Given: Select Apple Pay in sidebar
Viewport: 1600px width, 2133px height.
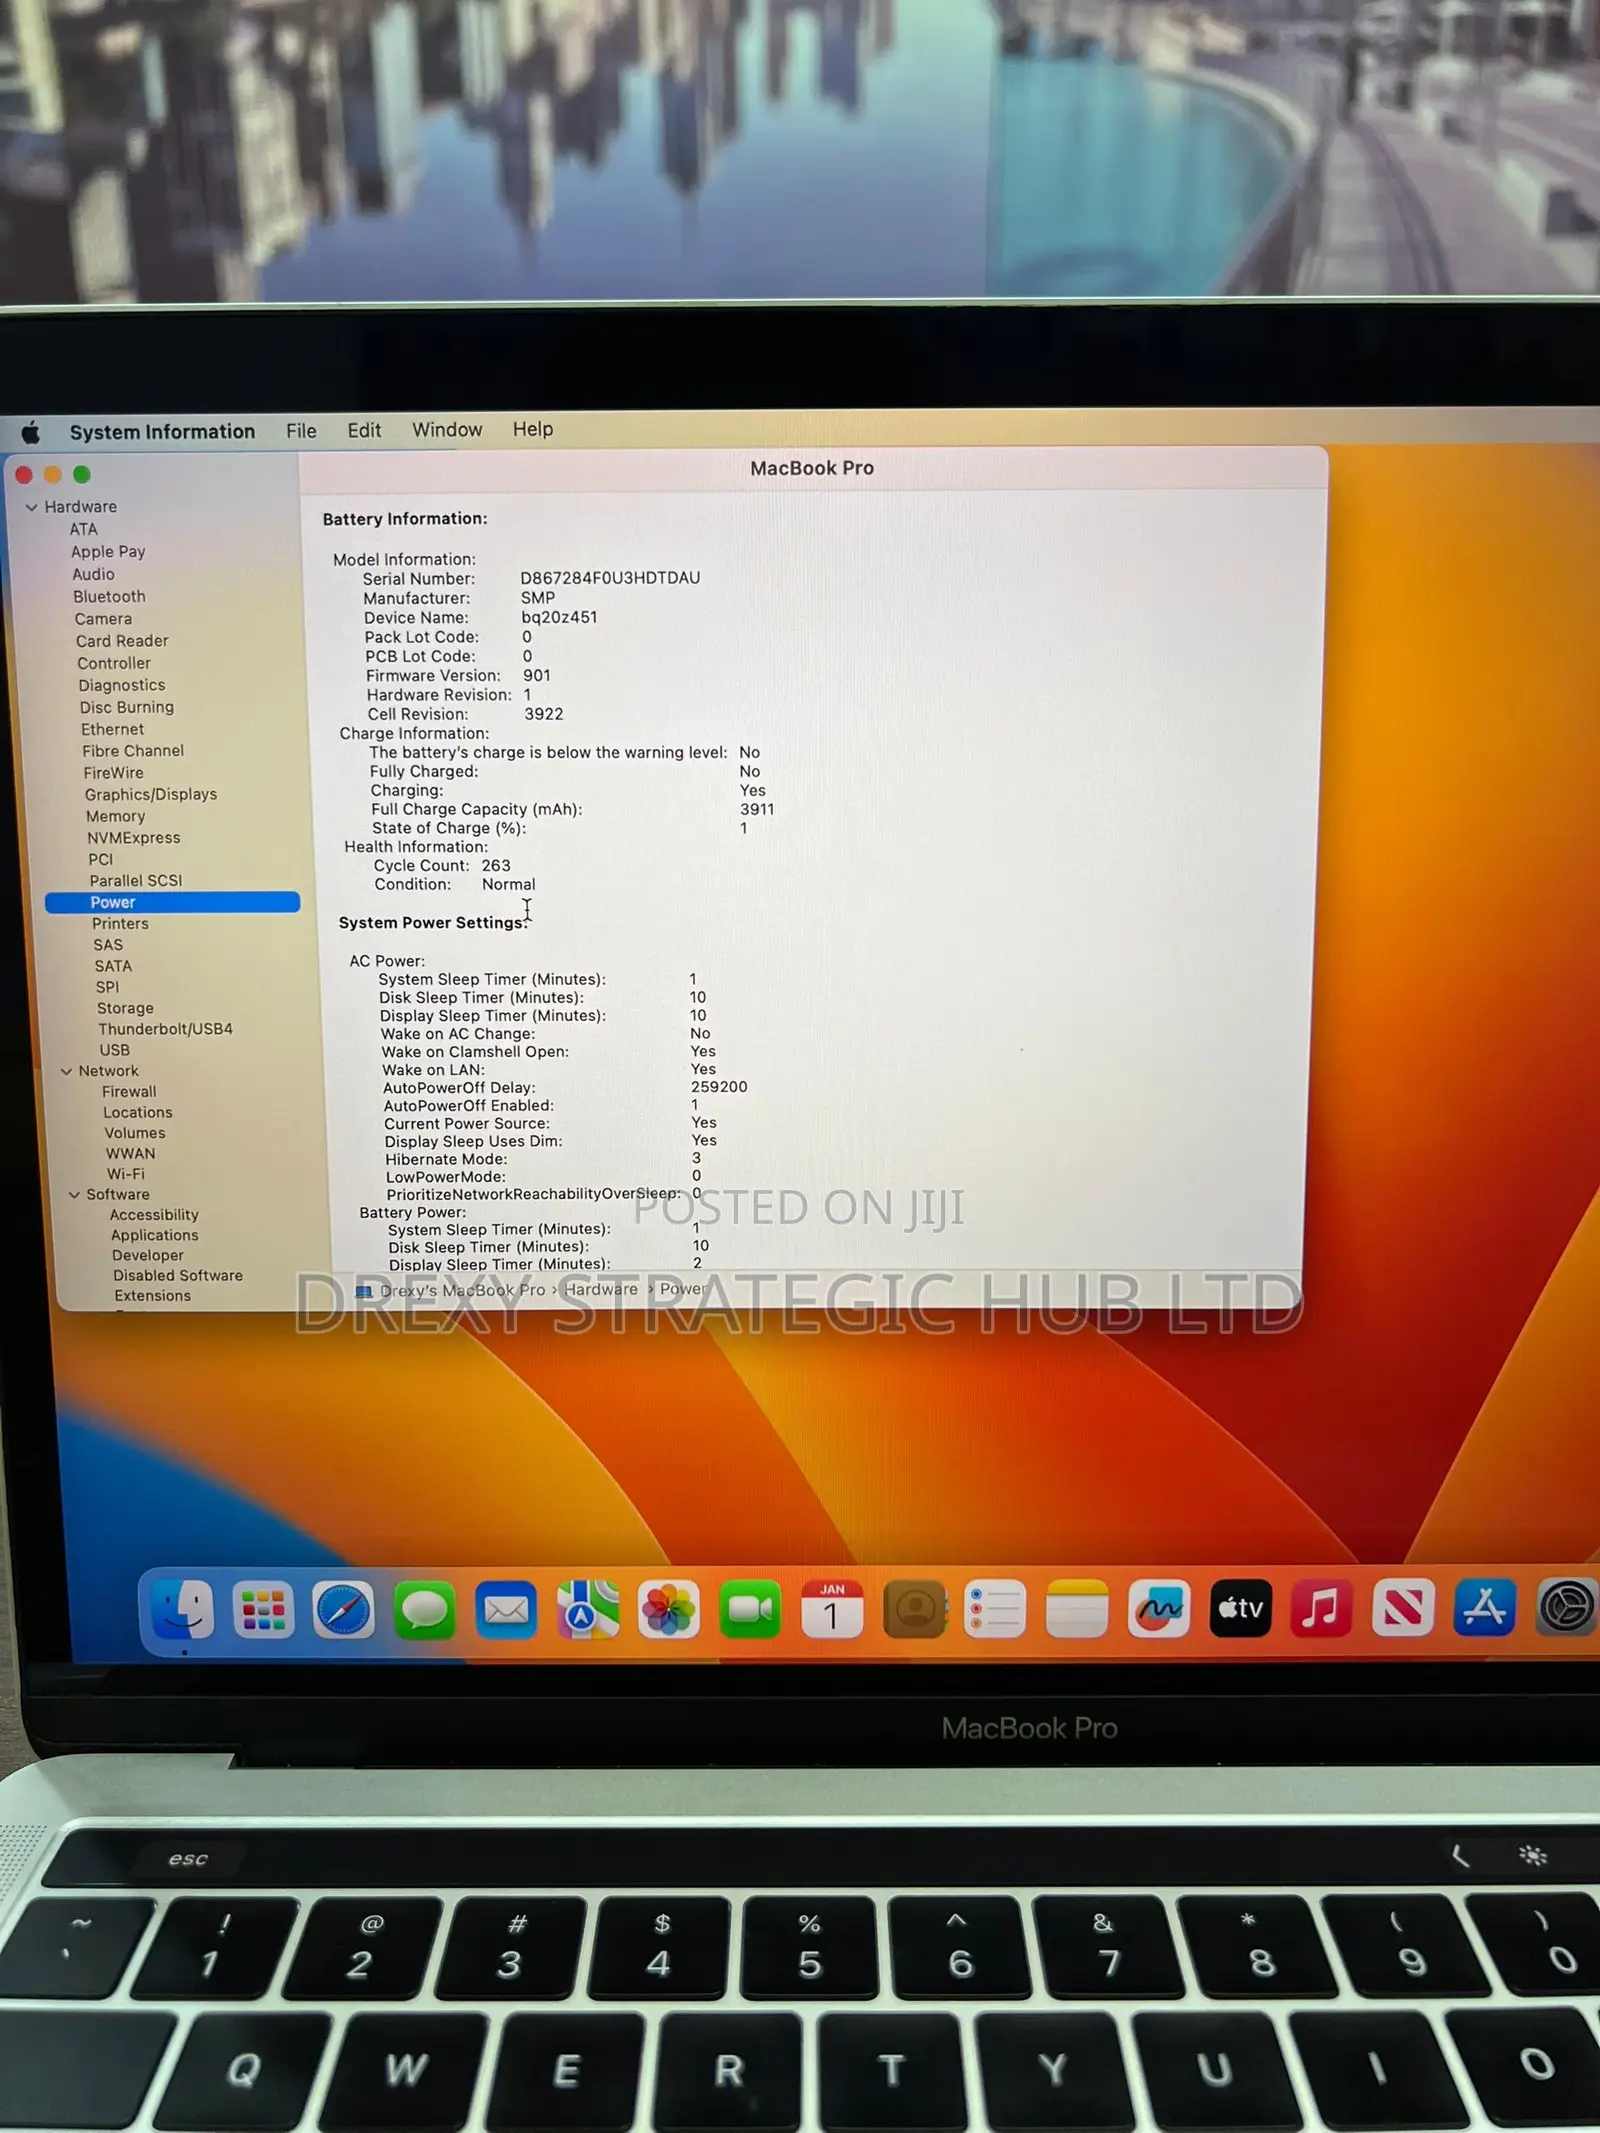Looking at the screenshot, I should pos(108,551).
